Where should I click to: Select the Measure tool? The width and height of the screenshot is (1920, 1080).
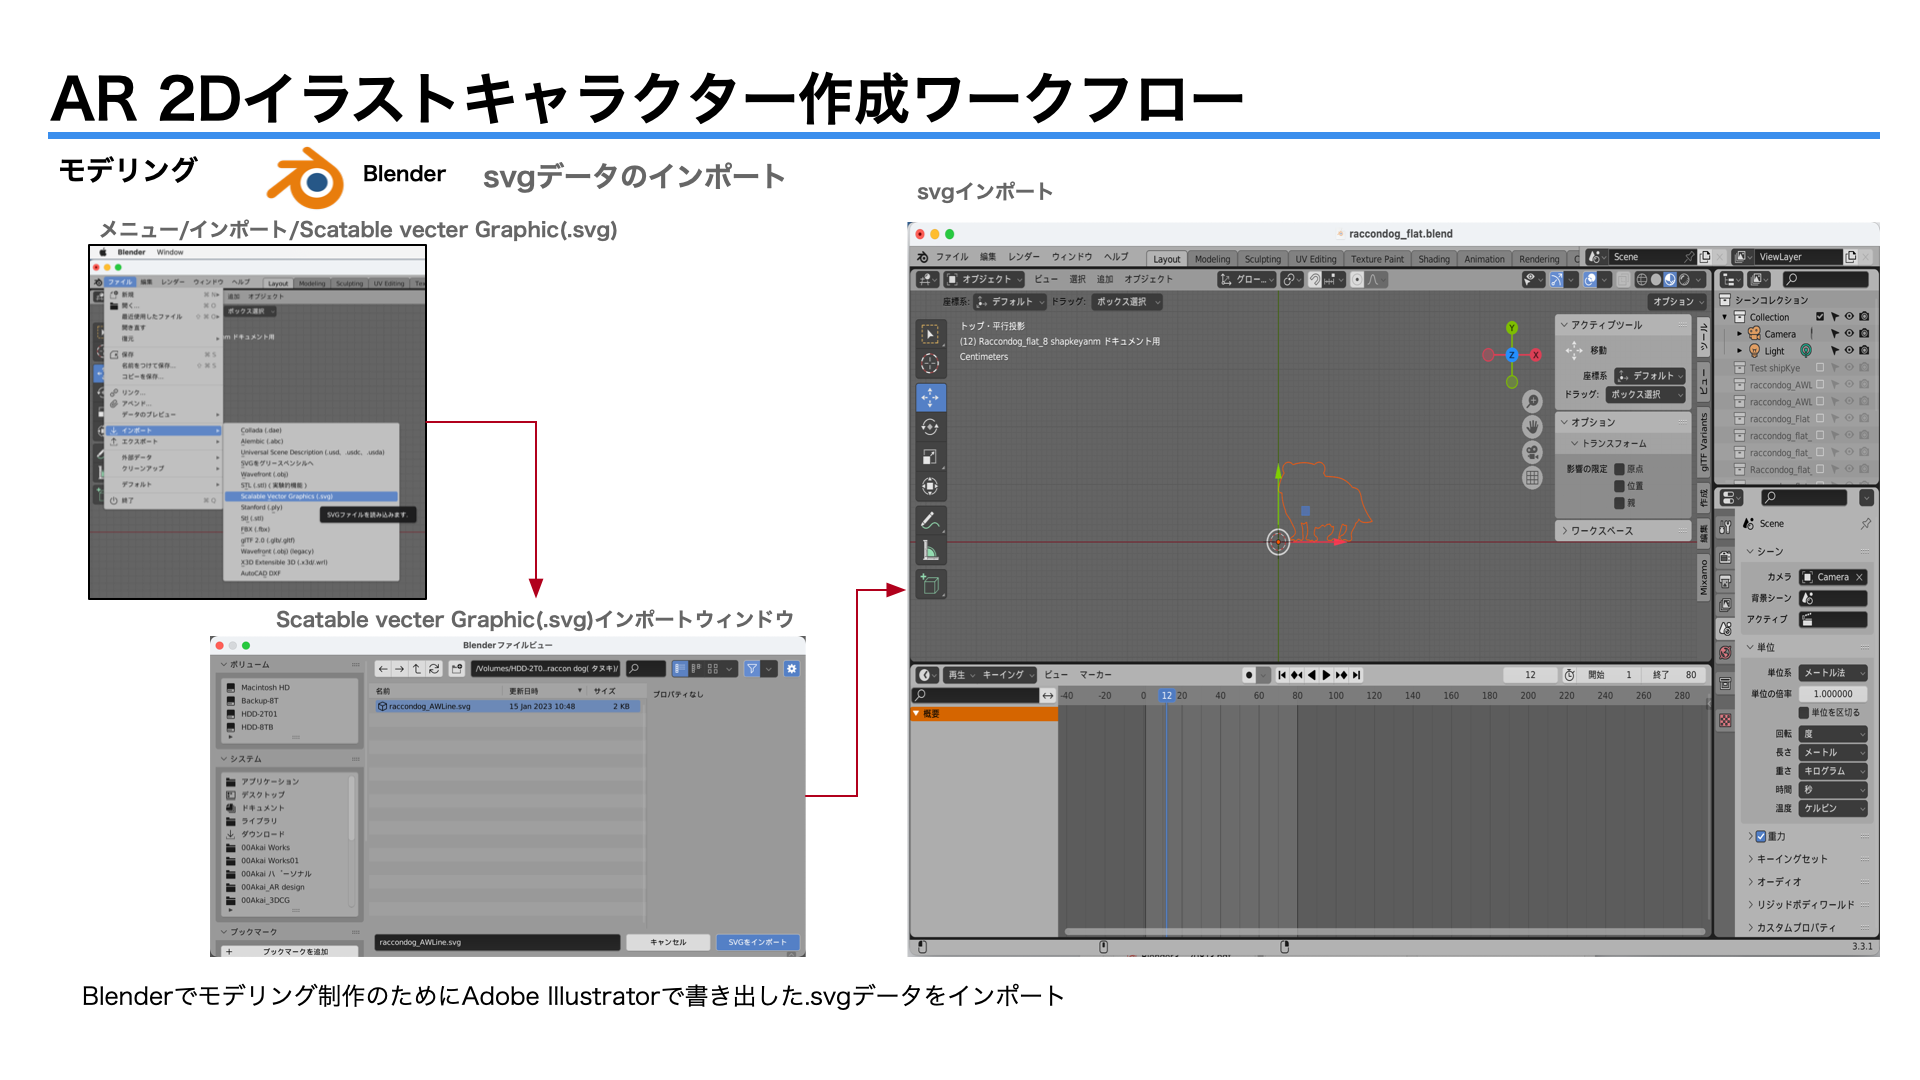930,550
